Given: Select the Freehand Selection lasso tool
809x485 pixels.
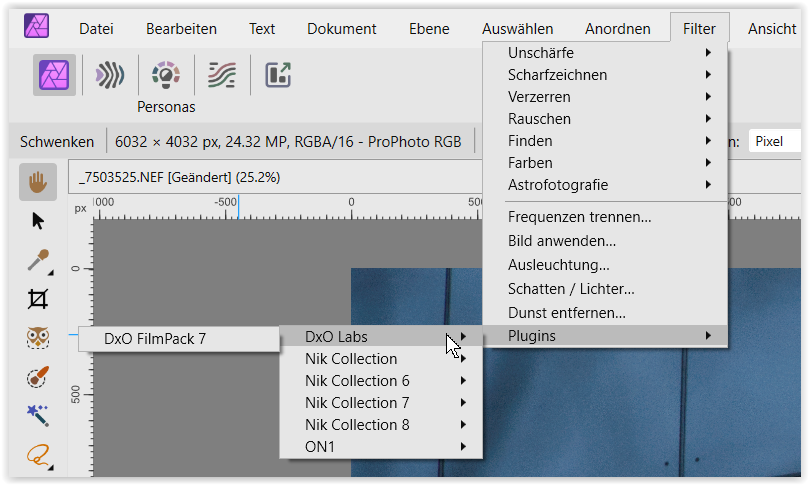Looking at the screenshot, I should tap(39, 456).
